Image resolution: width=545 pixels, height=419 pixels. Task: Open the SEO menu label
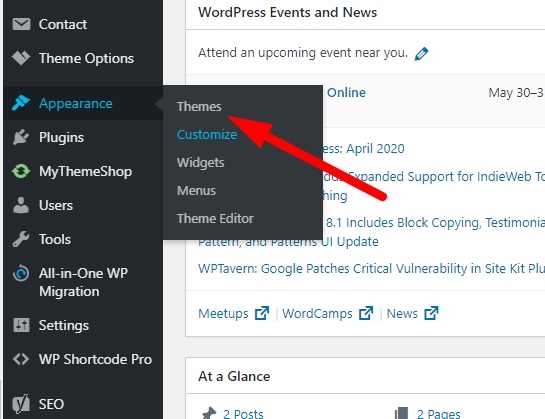pos(51,404)
